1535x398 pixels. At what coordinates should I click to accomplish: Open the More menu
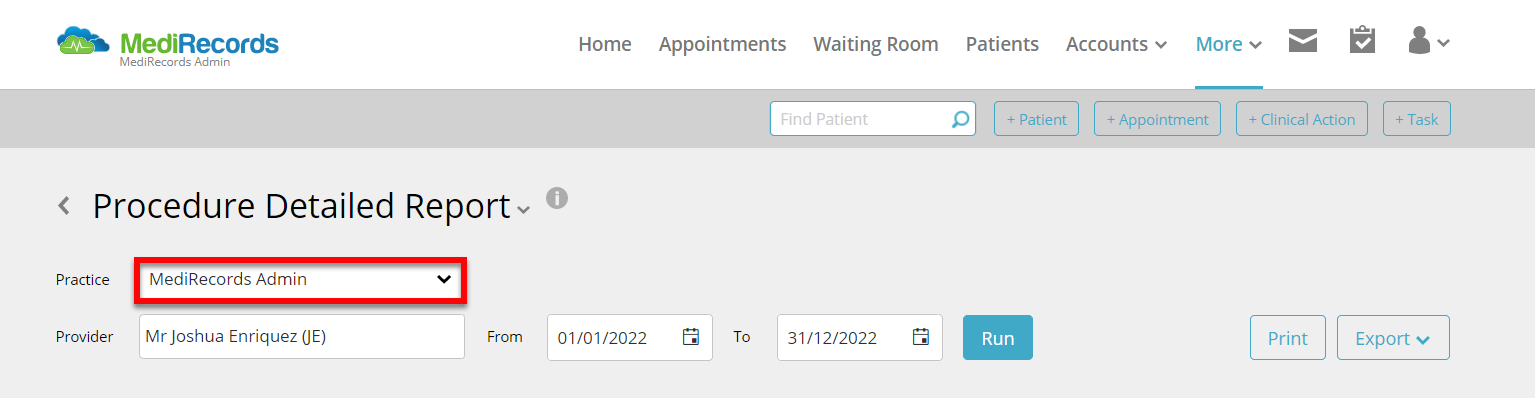[x=1228, y=44]
